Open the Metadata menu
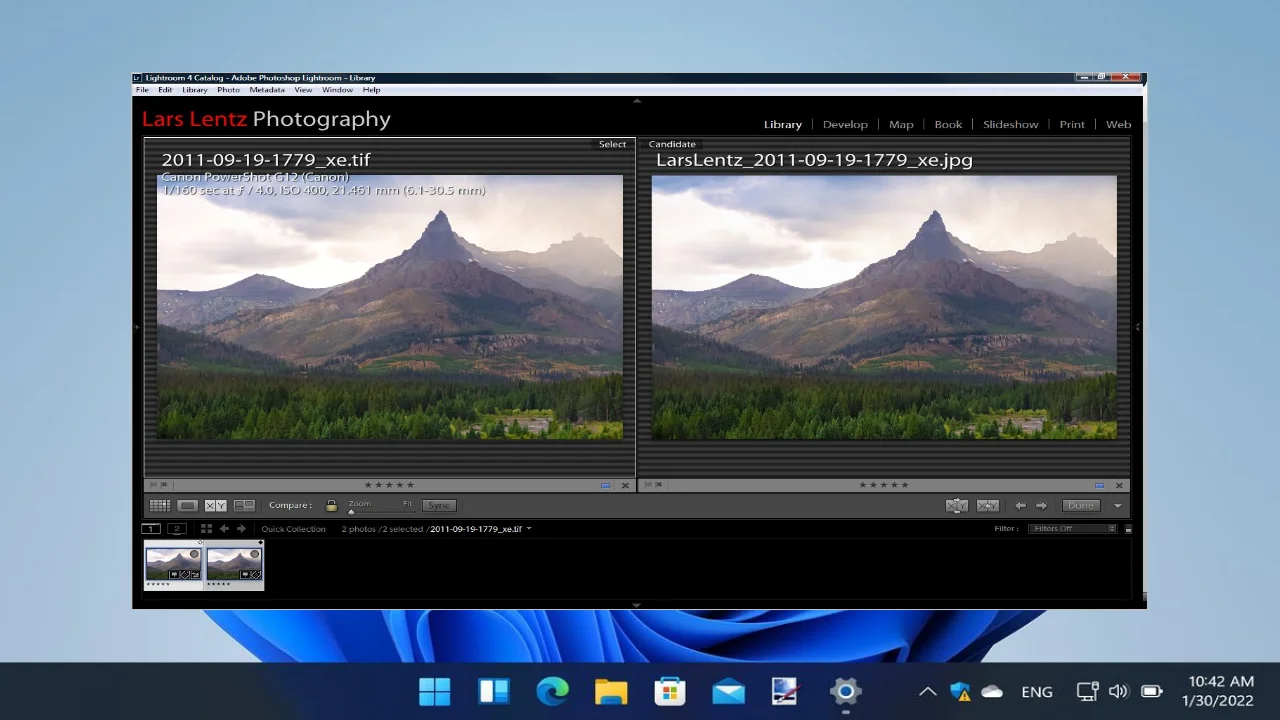The image size is (1280, 720). point(267,90)
